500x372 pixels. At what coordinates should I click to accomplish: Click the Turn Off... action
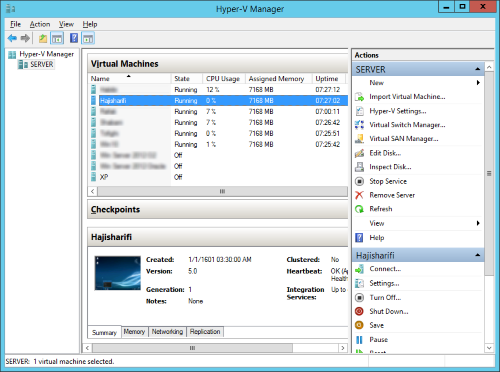pos(385,297)
